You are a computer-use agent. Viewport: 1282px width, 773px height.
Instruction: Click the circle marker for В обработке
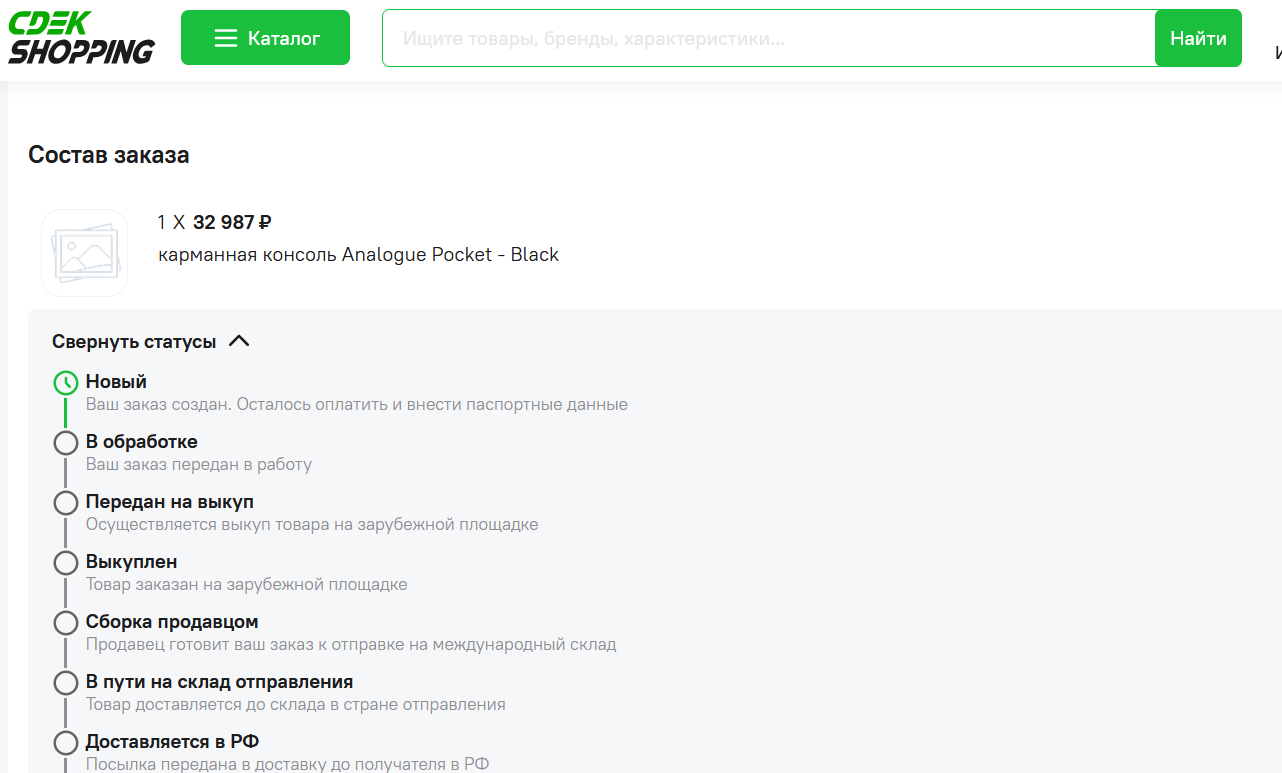coord(66,443)
